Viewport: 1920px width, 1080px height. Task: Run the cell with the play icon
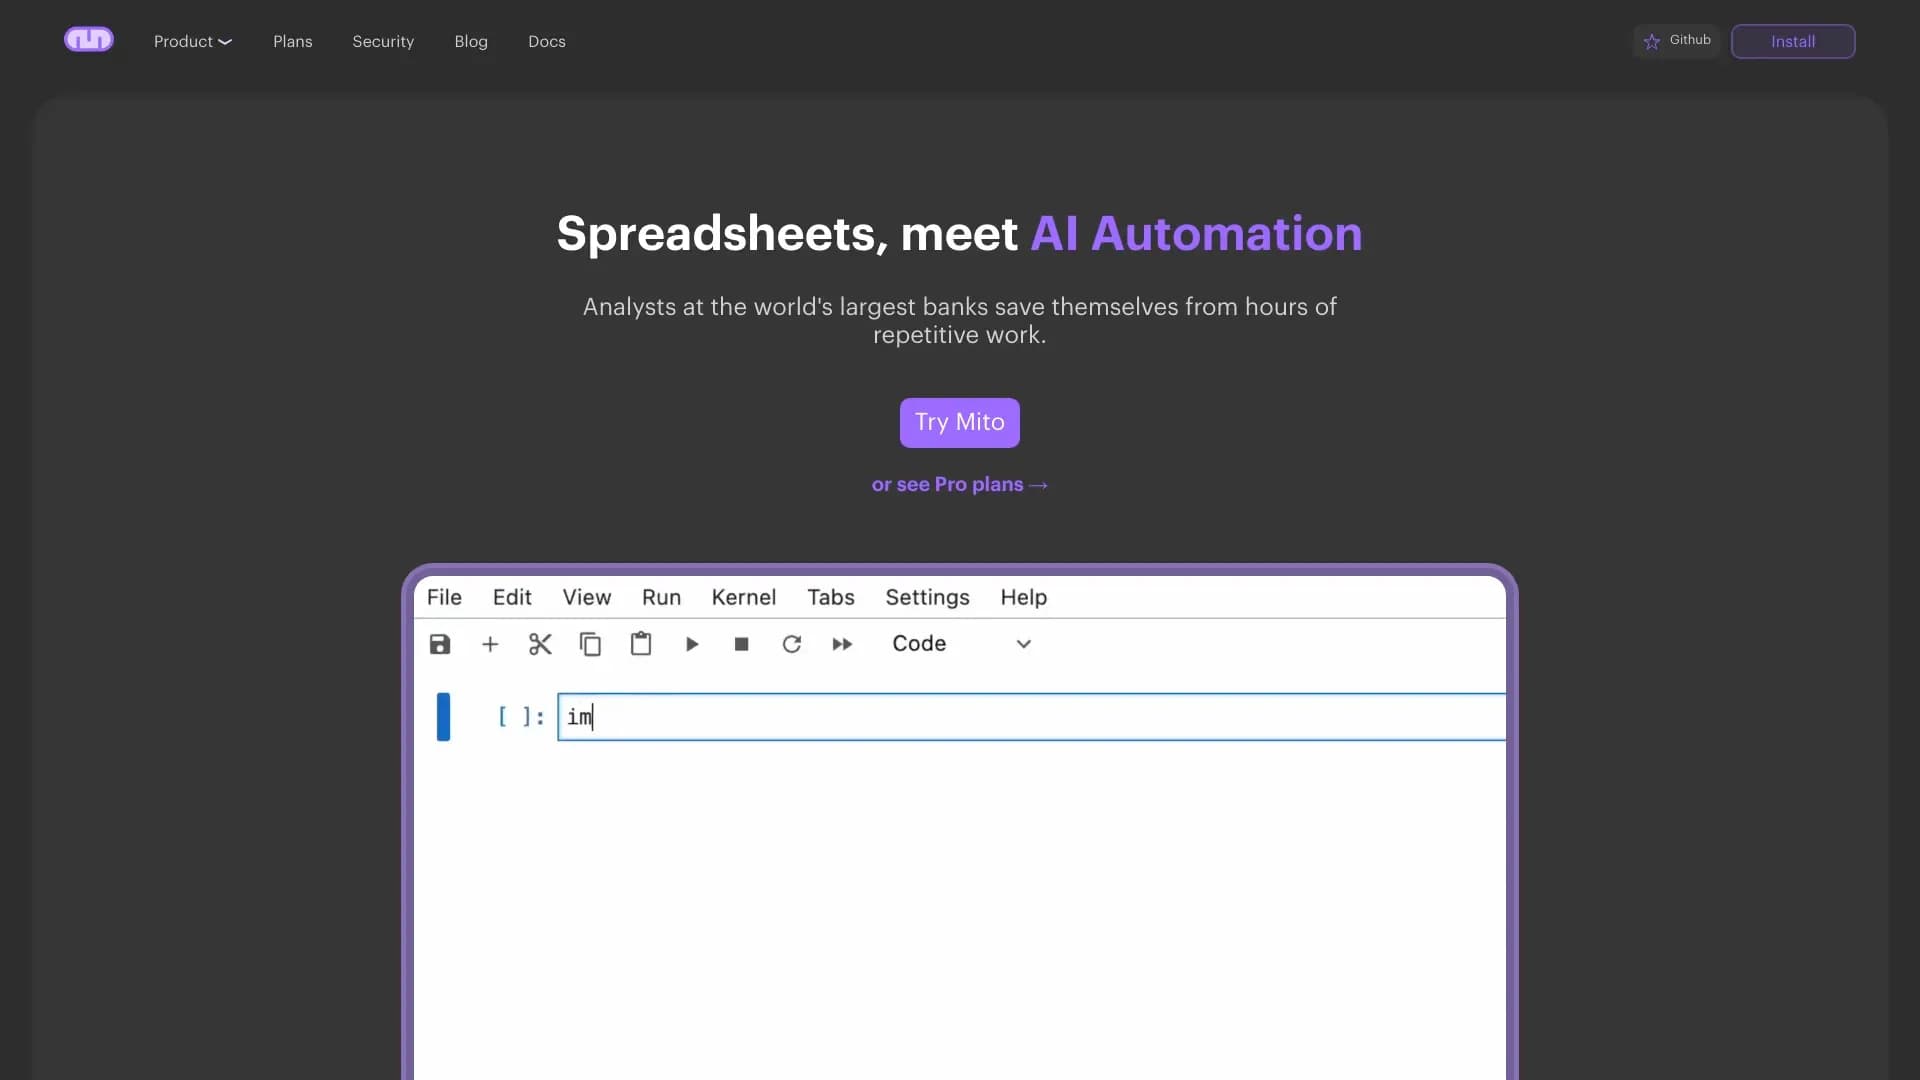pos(692,644)
